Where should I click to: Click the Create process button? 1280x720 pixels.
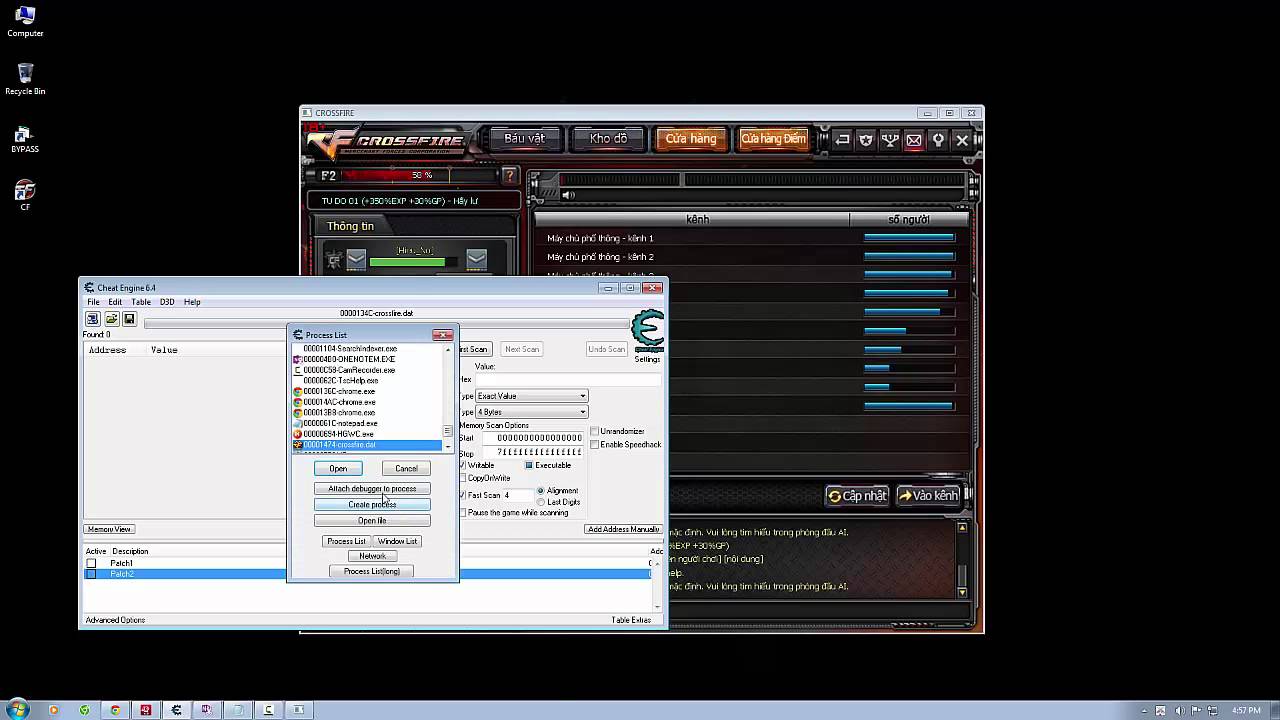tap(372, 505)
